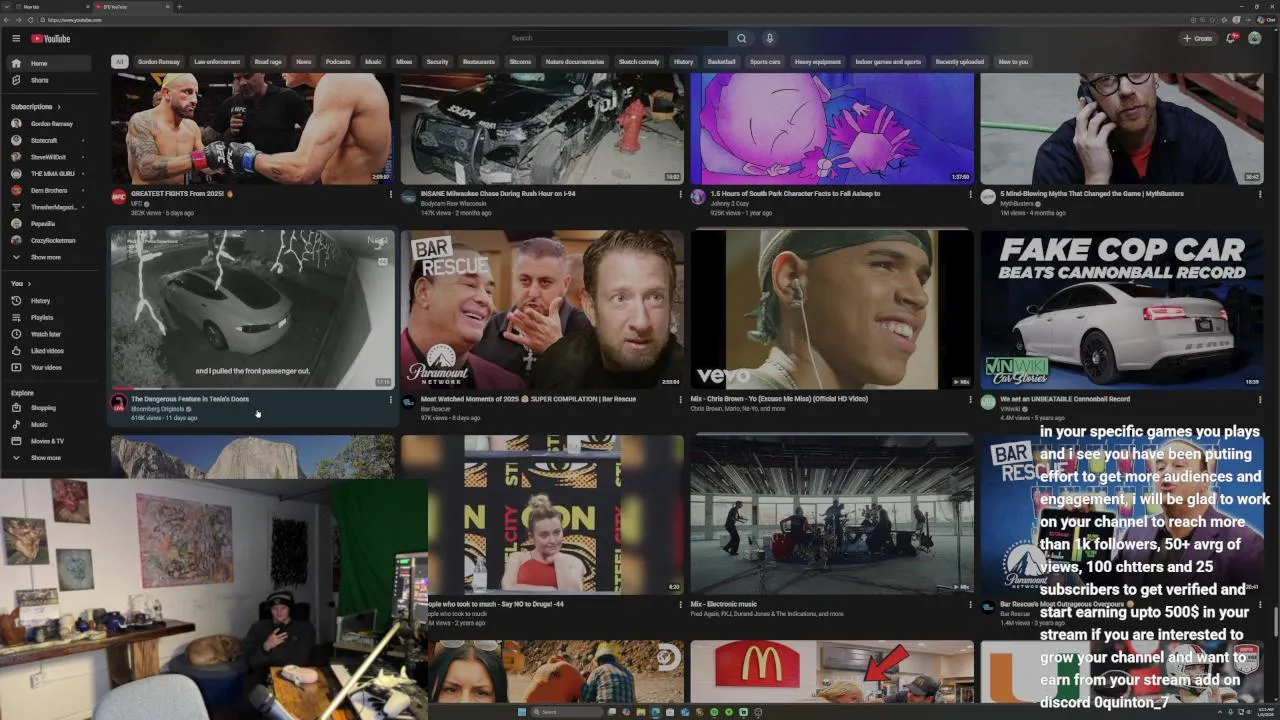1280x720 pixels.
Task: Open the Windows Start button
Action: pyautogui.click(x=522, y=712)
